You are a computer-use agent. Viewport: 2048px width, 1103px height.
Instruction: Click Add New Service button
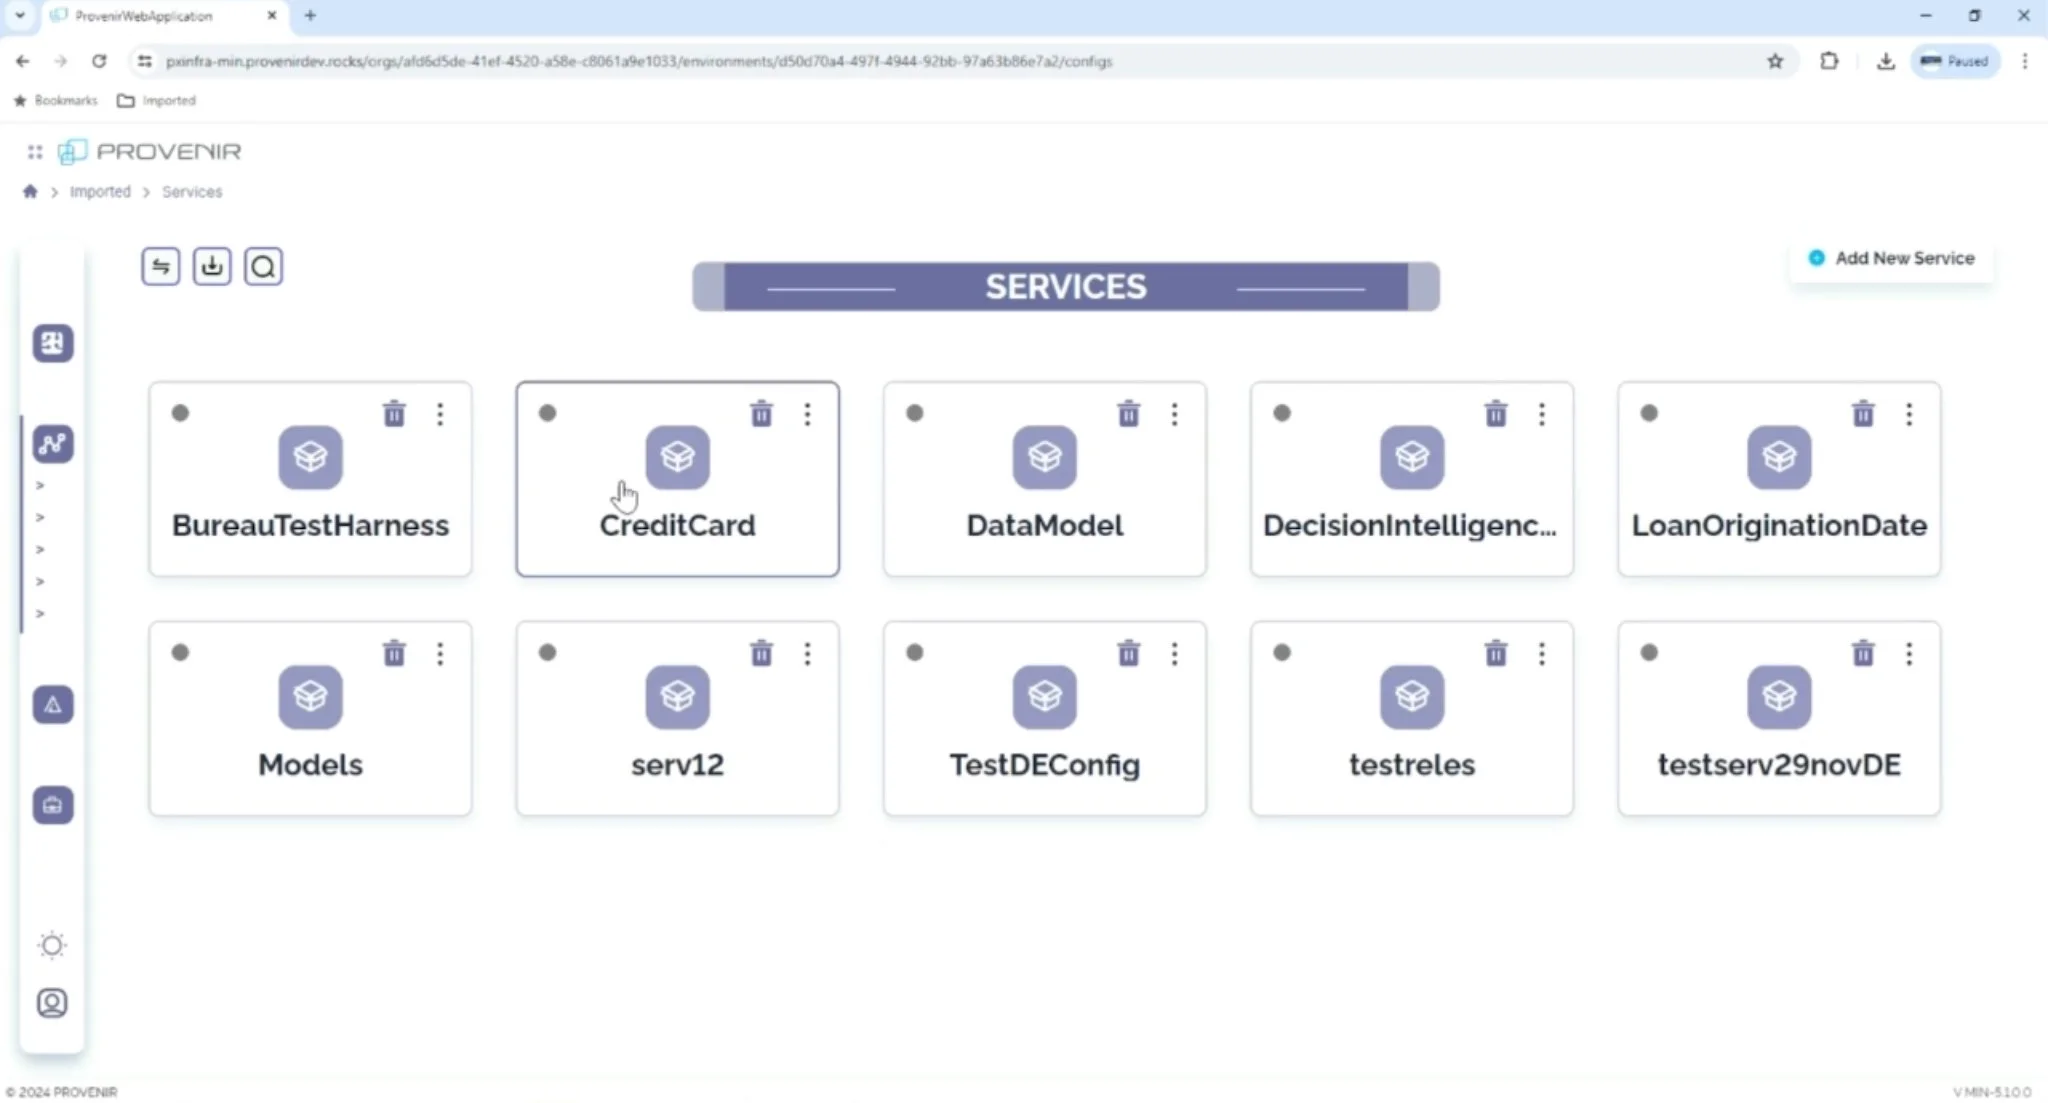click(x=1892, y=258)
